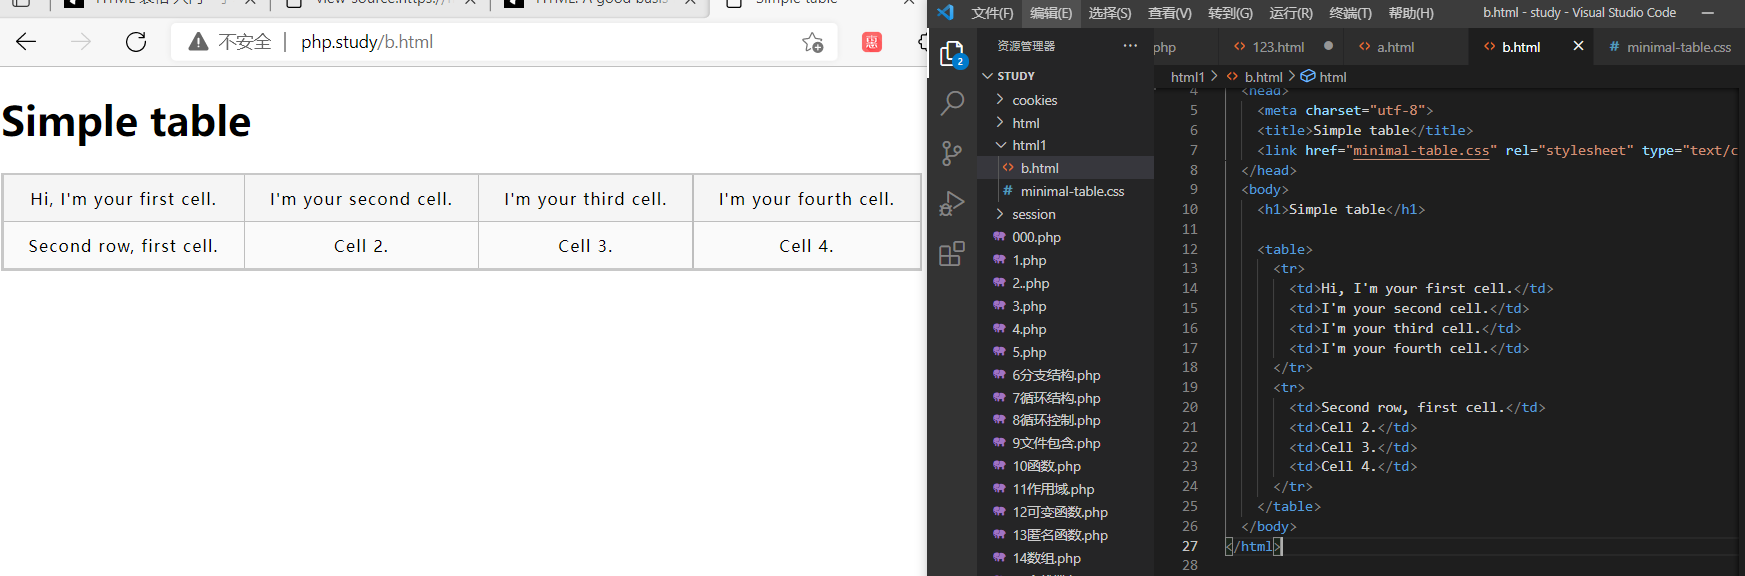The width and height of the screenshot is (1745, 576).
Task: Open the Search view in activity bar
Action: [952, 103]
